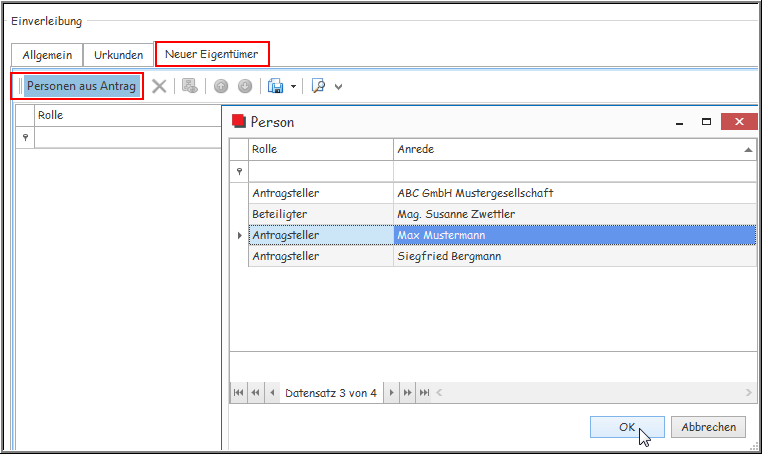
Task: Click the left grid filter row pin icon
Action: coord(25,138)
